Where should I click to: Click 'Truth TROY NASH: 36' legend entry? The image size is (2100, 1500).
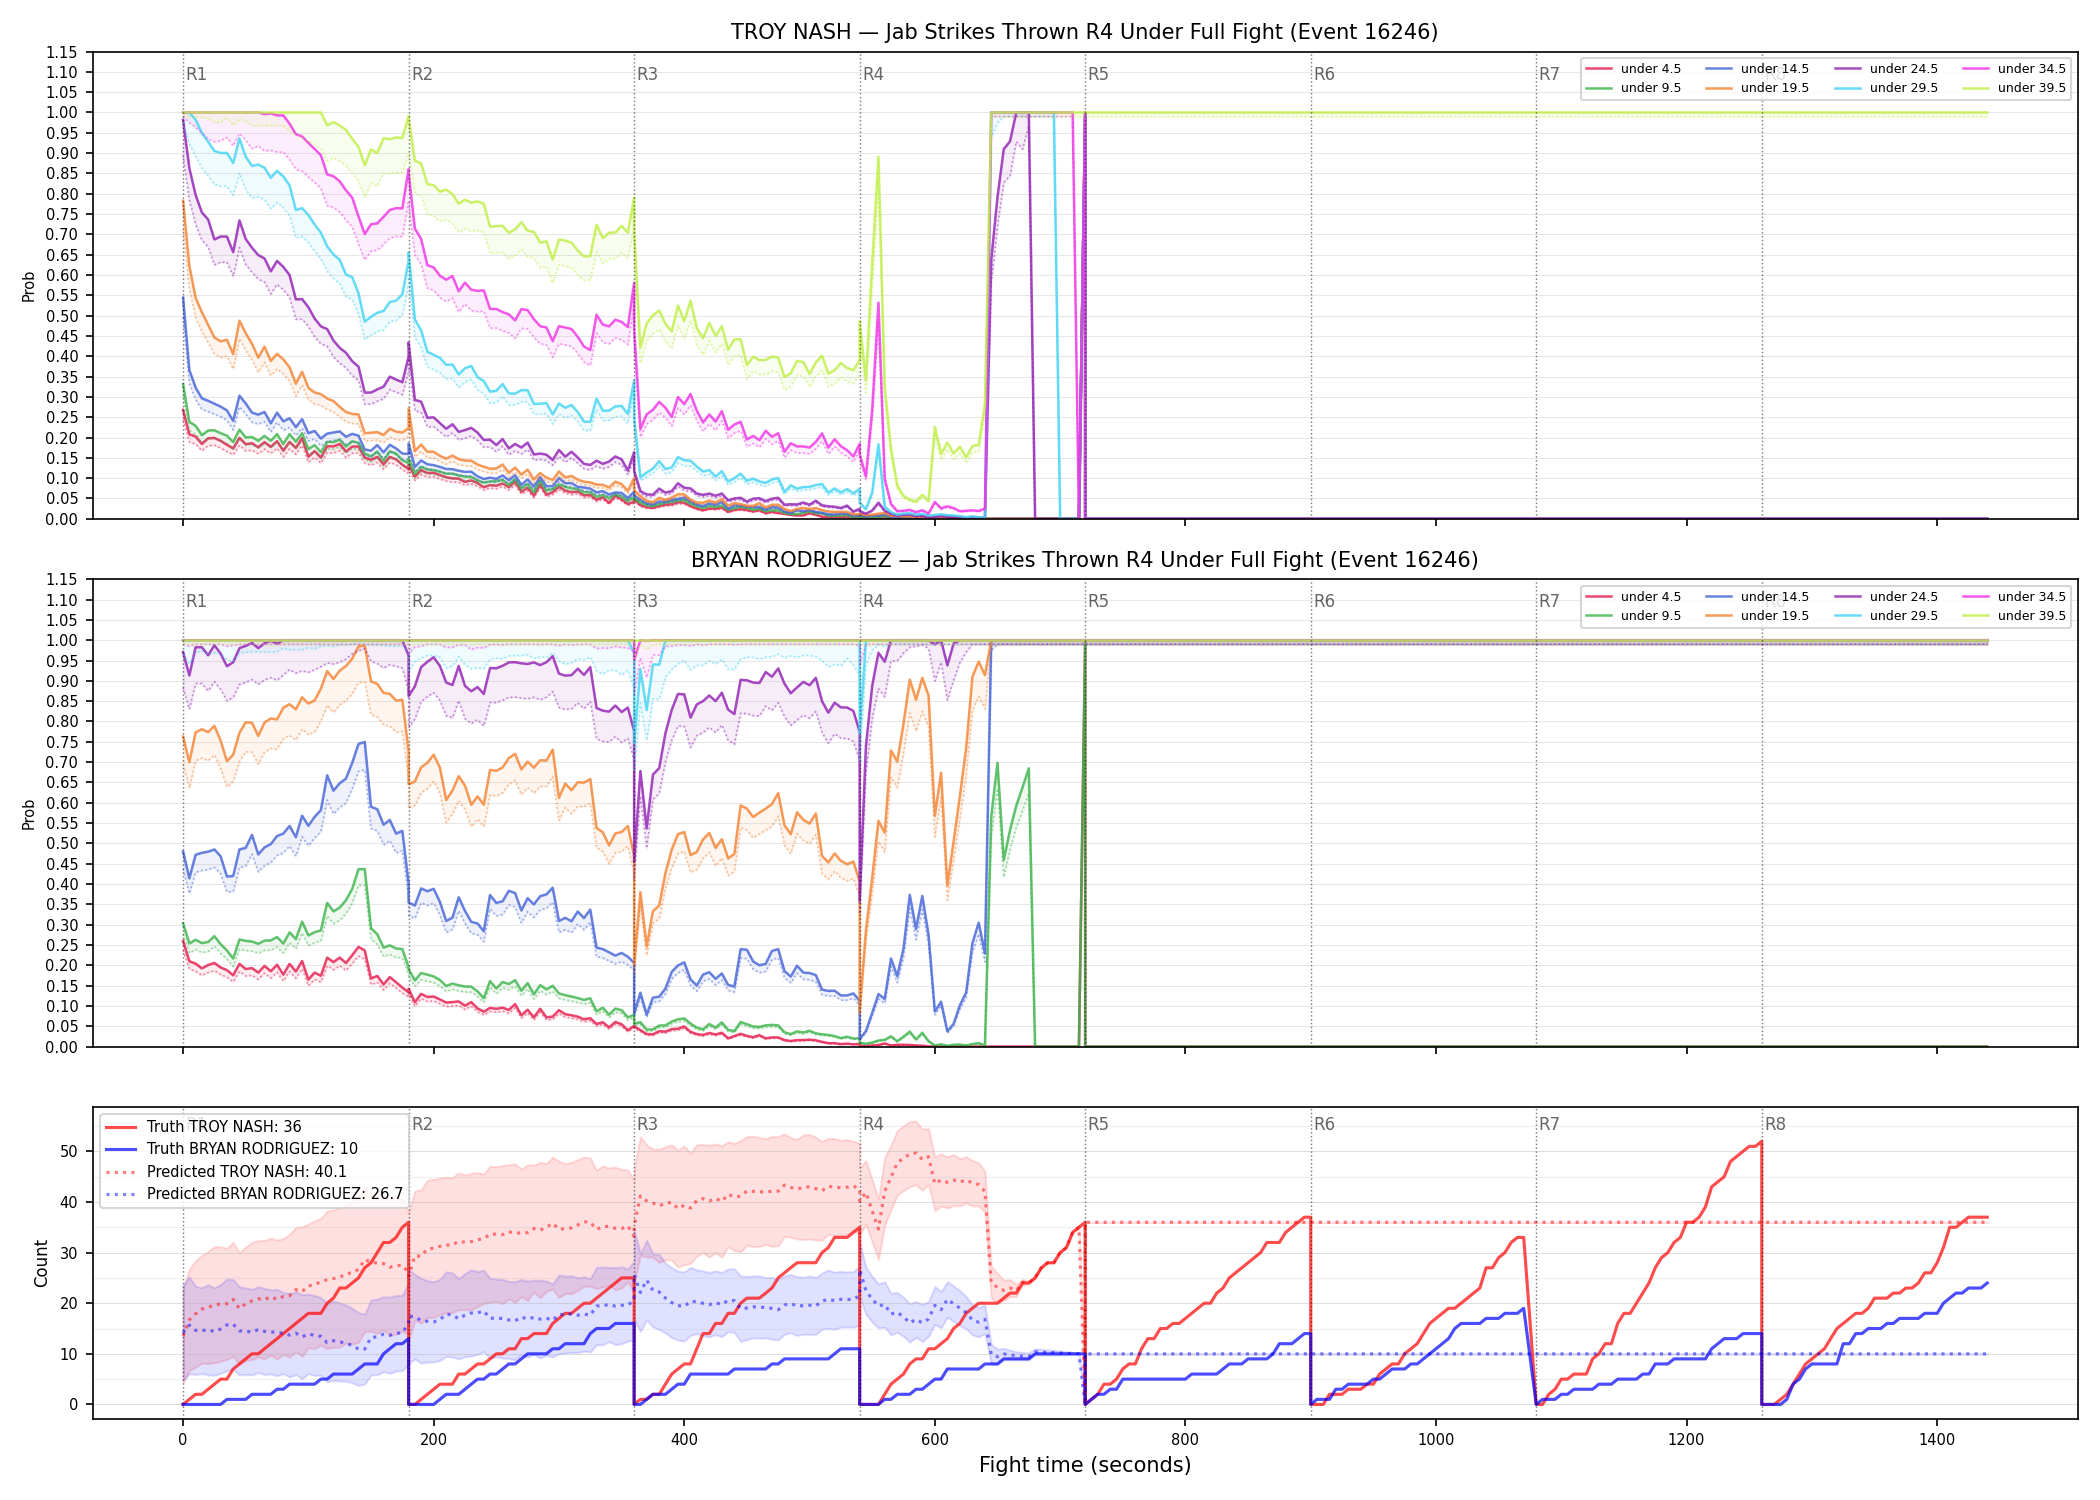(203, 1127)
